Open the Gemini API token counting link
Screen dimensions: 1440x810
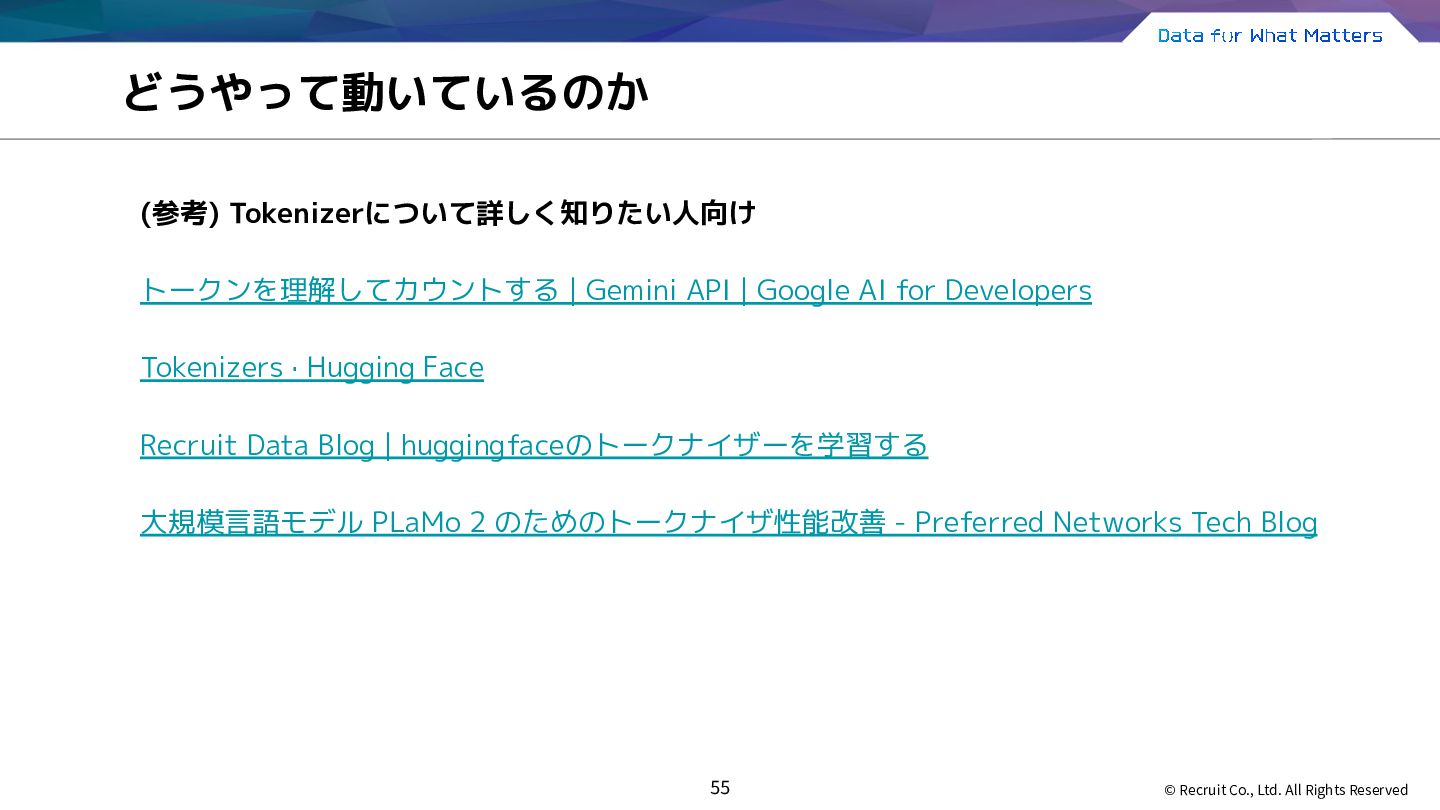click(616, 290)
